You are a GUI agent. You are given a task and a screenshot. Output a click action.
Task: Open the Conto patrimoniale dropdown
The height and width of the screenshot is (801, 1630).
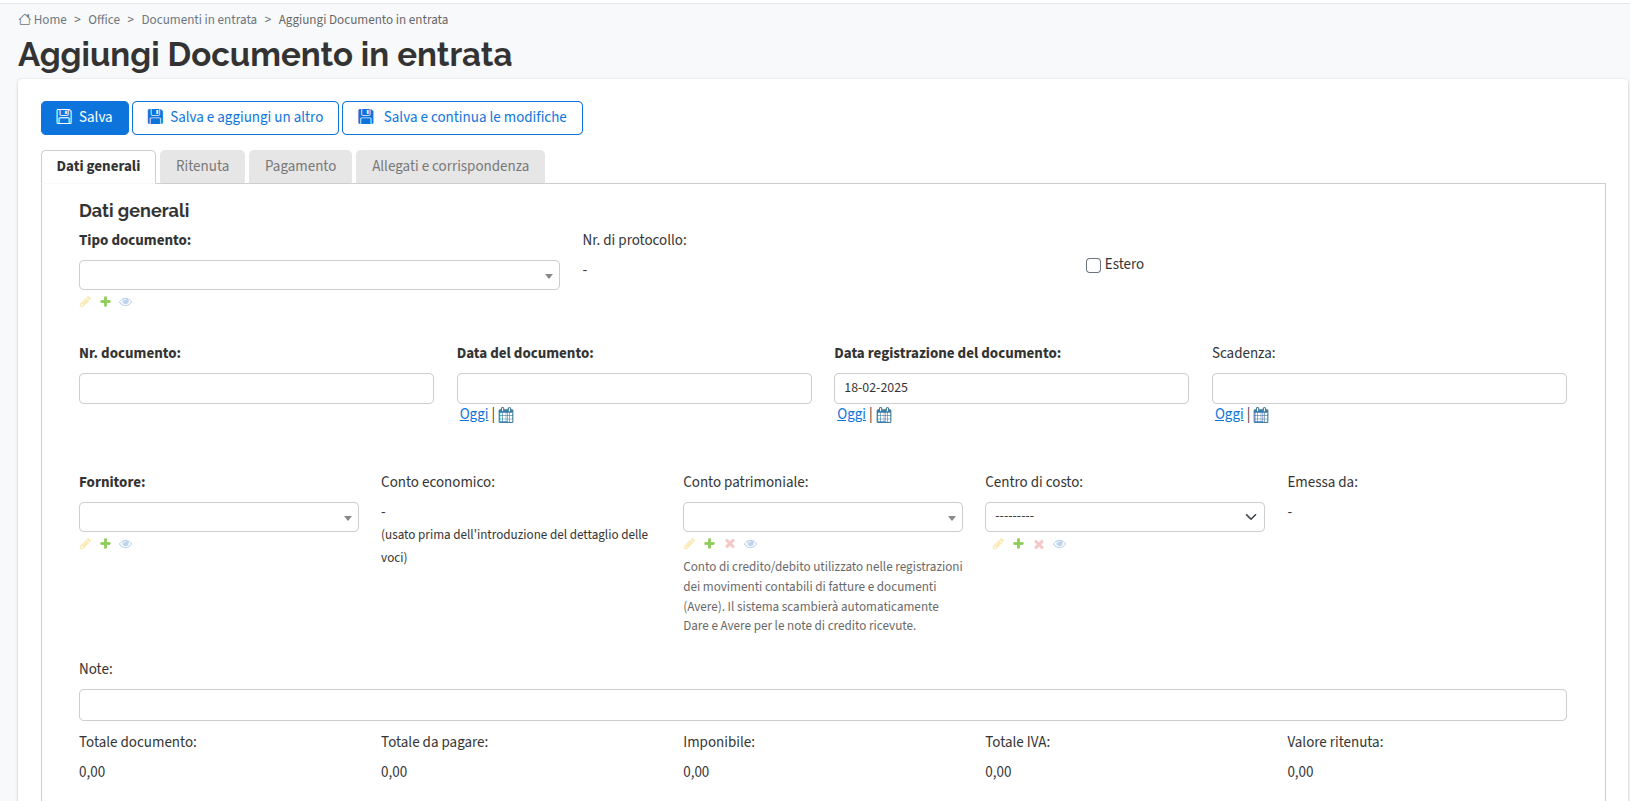click(823, 517)
